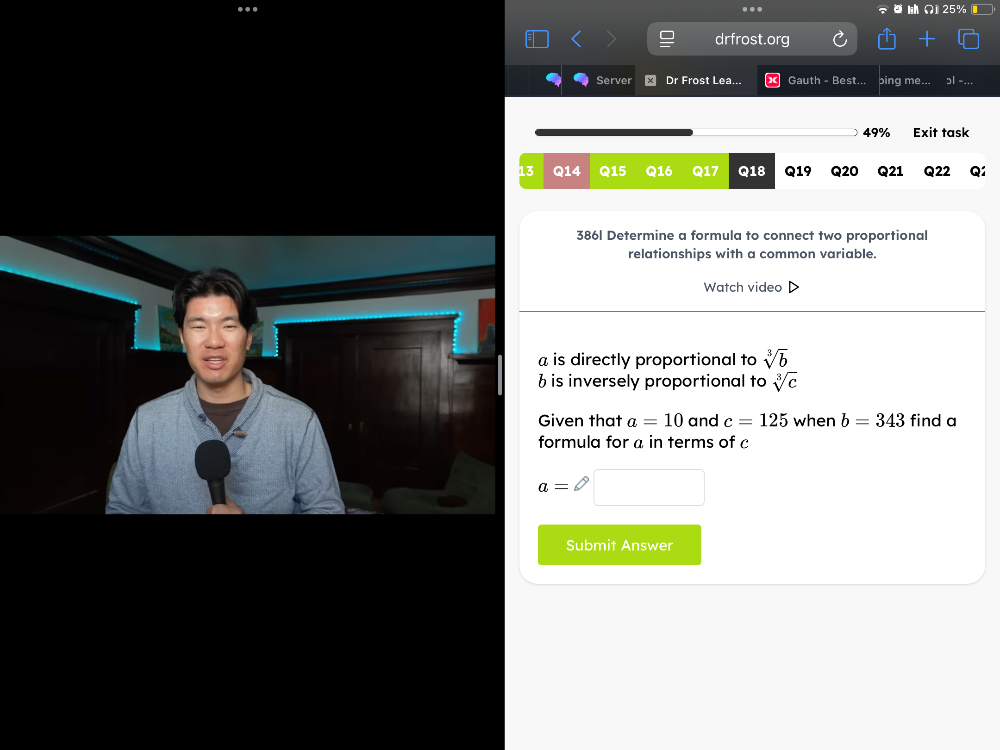Jump to question Q14
The image size is (1000, 750).
tap(567, 171)
